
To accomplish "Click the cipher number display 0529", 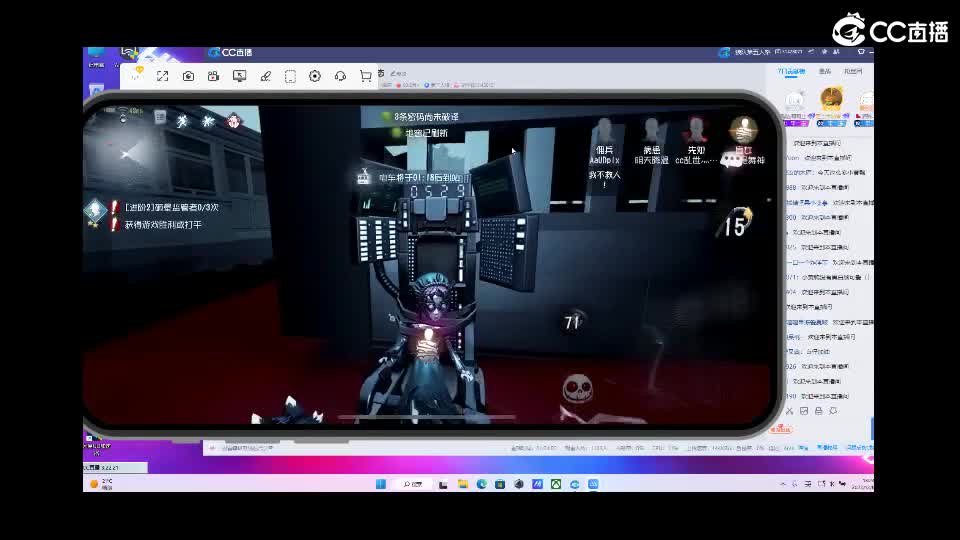I will tap(439, 192).
